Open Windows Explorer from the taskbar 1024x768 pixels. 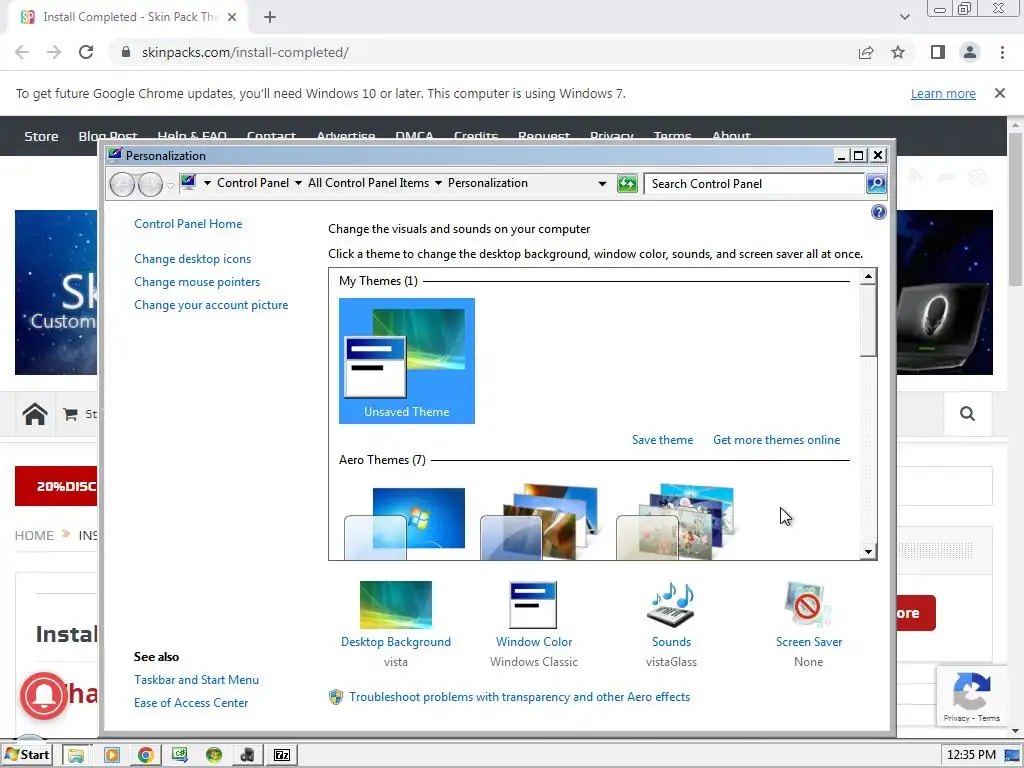coord(76,756)
